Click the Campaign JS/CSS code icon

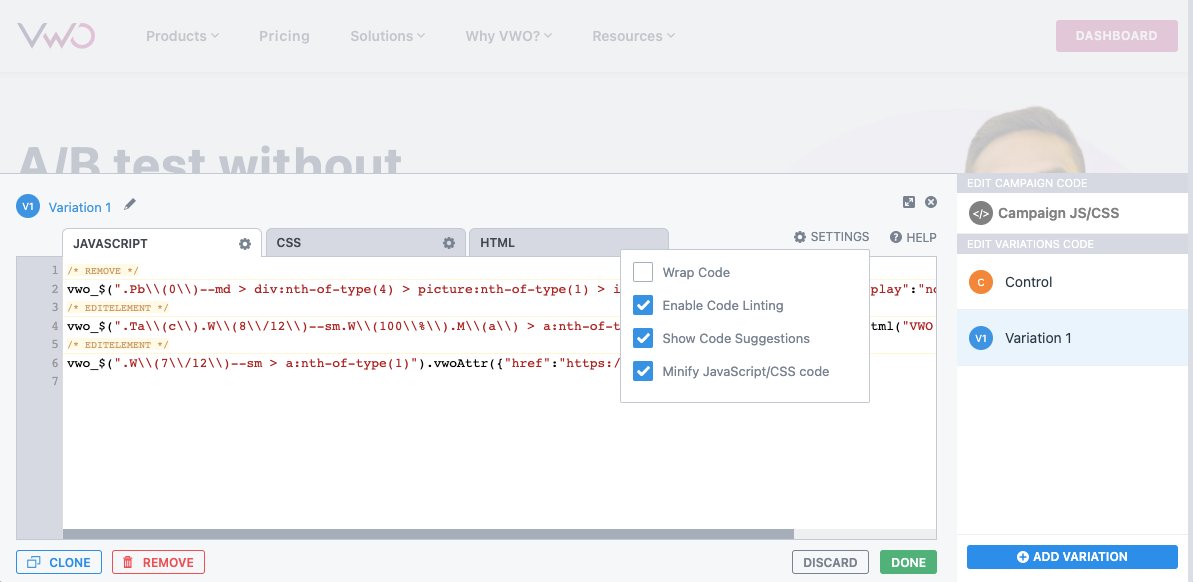coord(981,213)
